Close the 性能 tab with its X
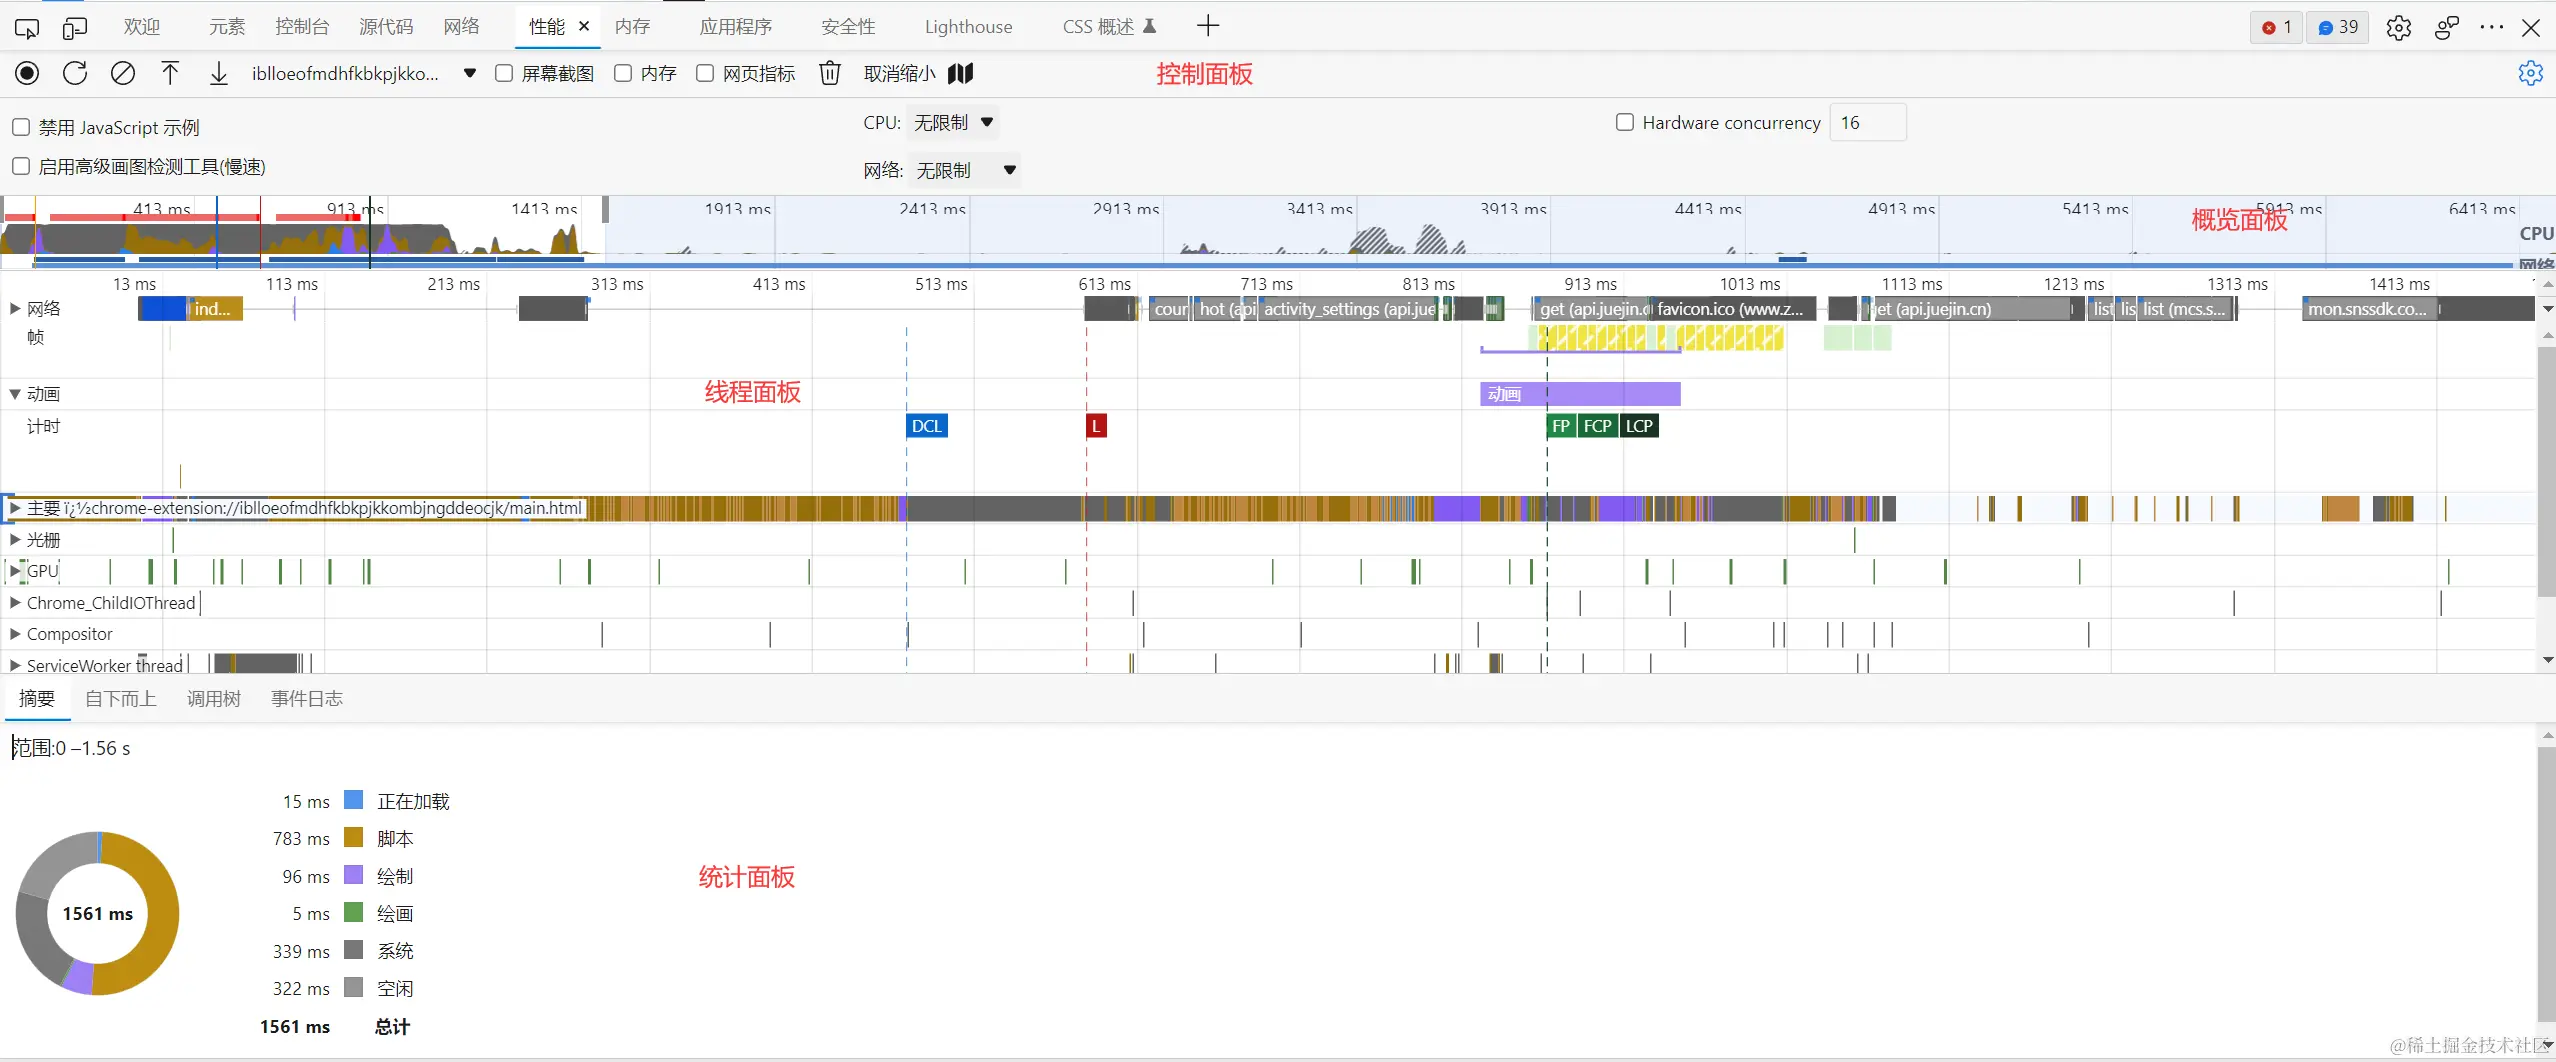Image resolution: width=2556 pixels, height=1062 pixels. [x=584, y=26]
